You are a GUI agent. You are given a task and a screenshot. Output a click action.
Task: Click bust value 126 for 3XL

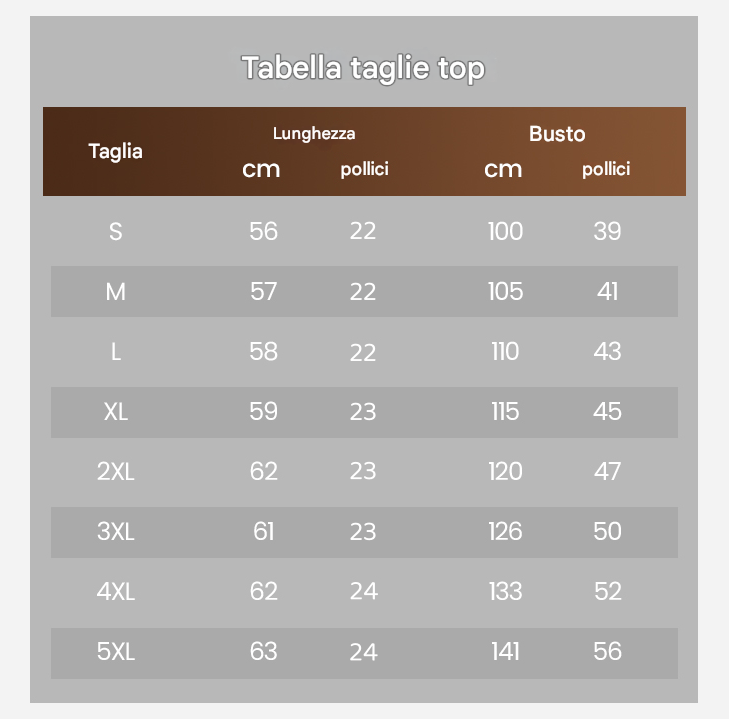(505, 531)
